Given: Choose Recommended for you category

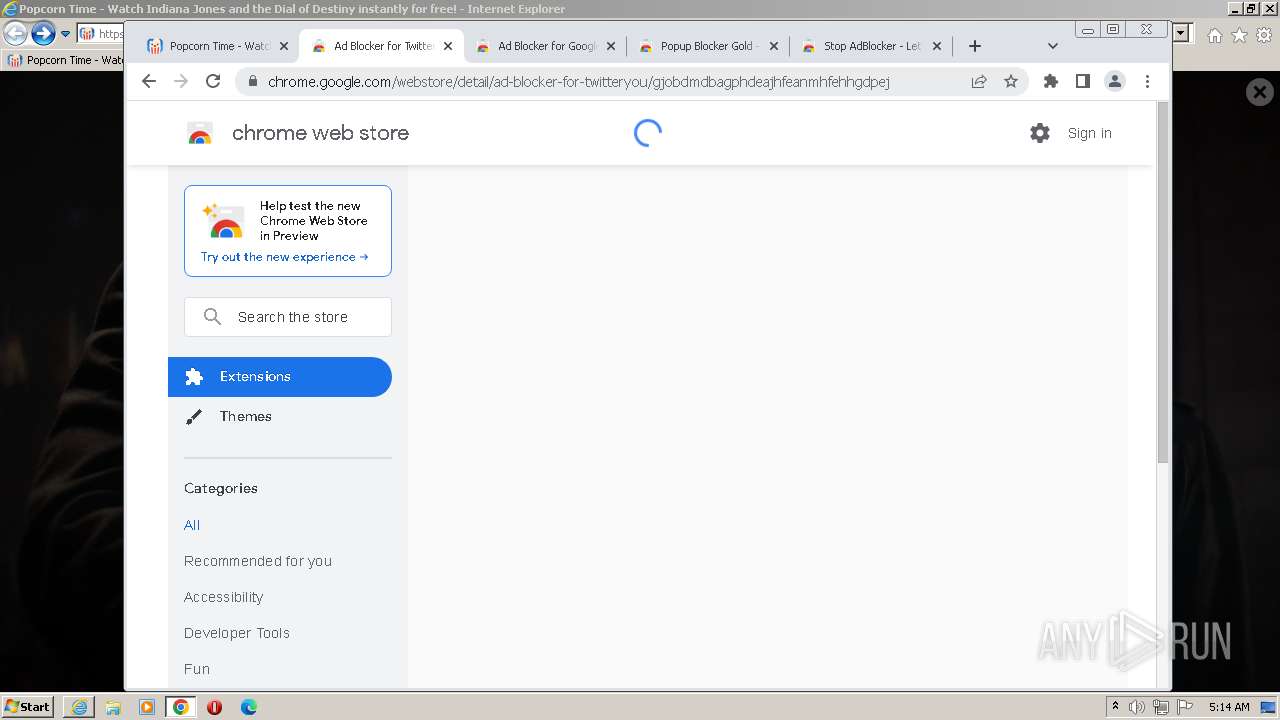Looking at the screenshot, I should tap(258, 561).
